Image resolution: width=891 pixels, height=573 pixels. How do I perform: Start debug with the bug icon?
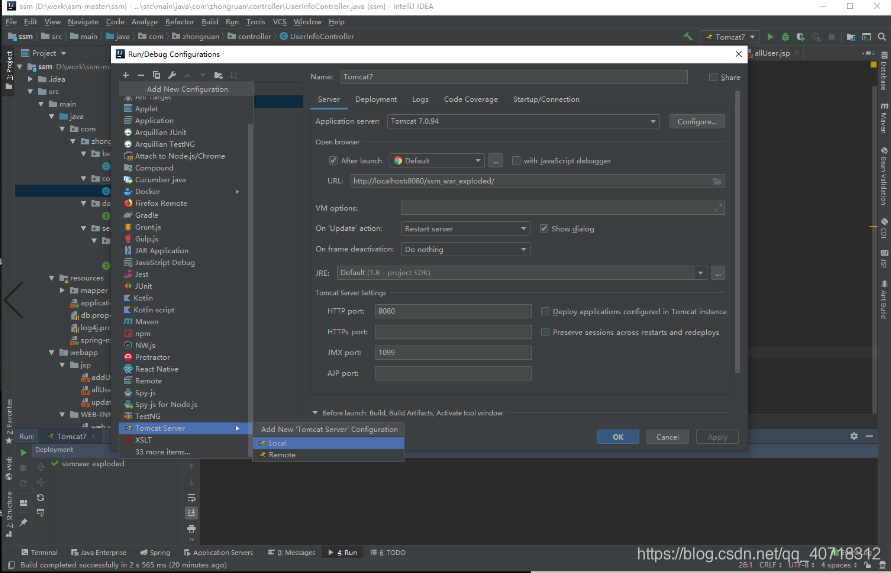coord(785,36)
